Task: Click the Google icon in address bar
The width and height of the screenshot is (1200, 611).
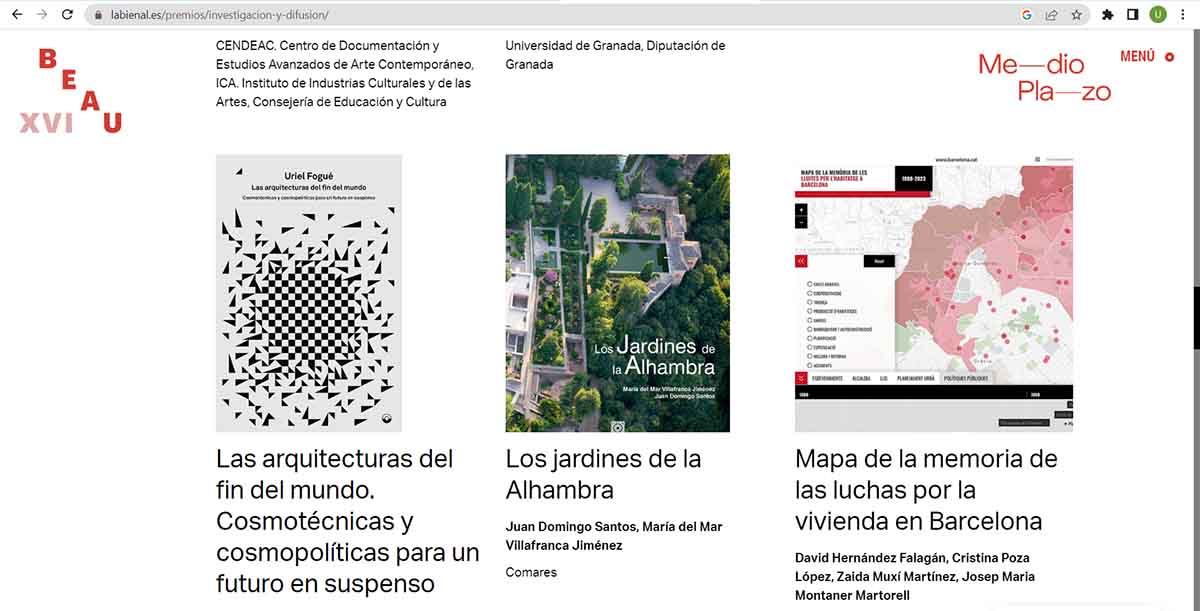Action: pyautogui.click(x=1027, y=15)
